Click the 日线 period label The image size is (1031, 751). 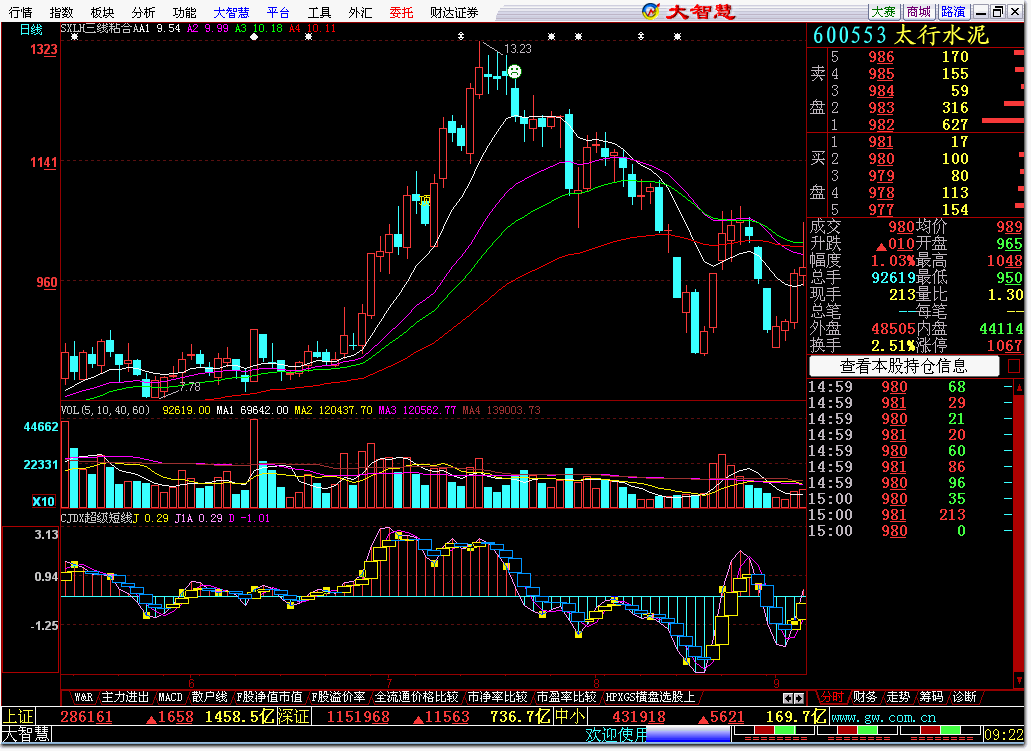(31, 30)
